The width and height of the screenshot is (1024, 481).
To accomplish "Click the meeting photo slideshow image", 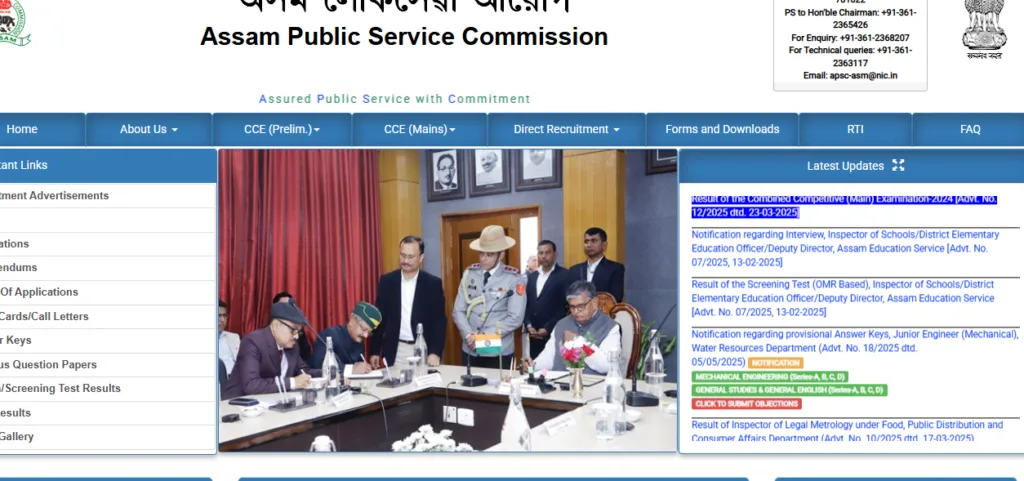I will point(448,300).
